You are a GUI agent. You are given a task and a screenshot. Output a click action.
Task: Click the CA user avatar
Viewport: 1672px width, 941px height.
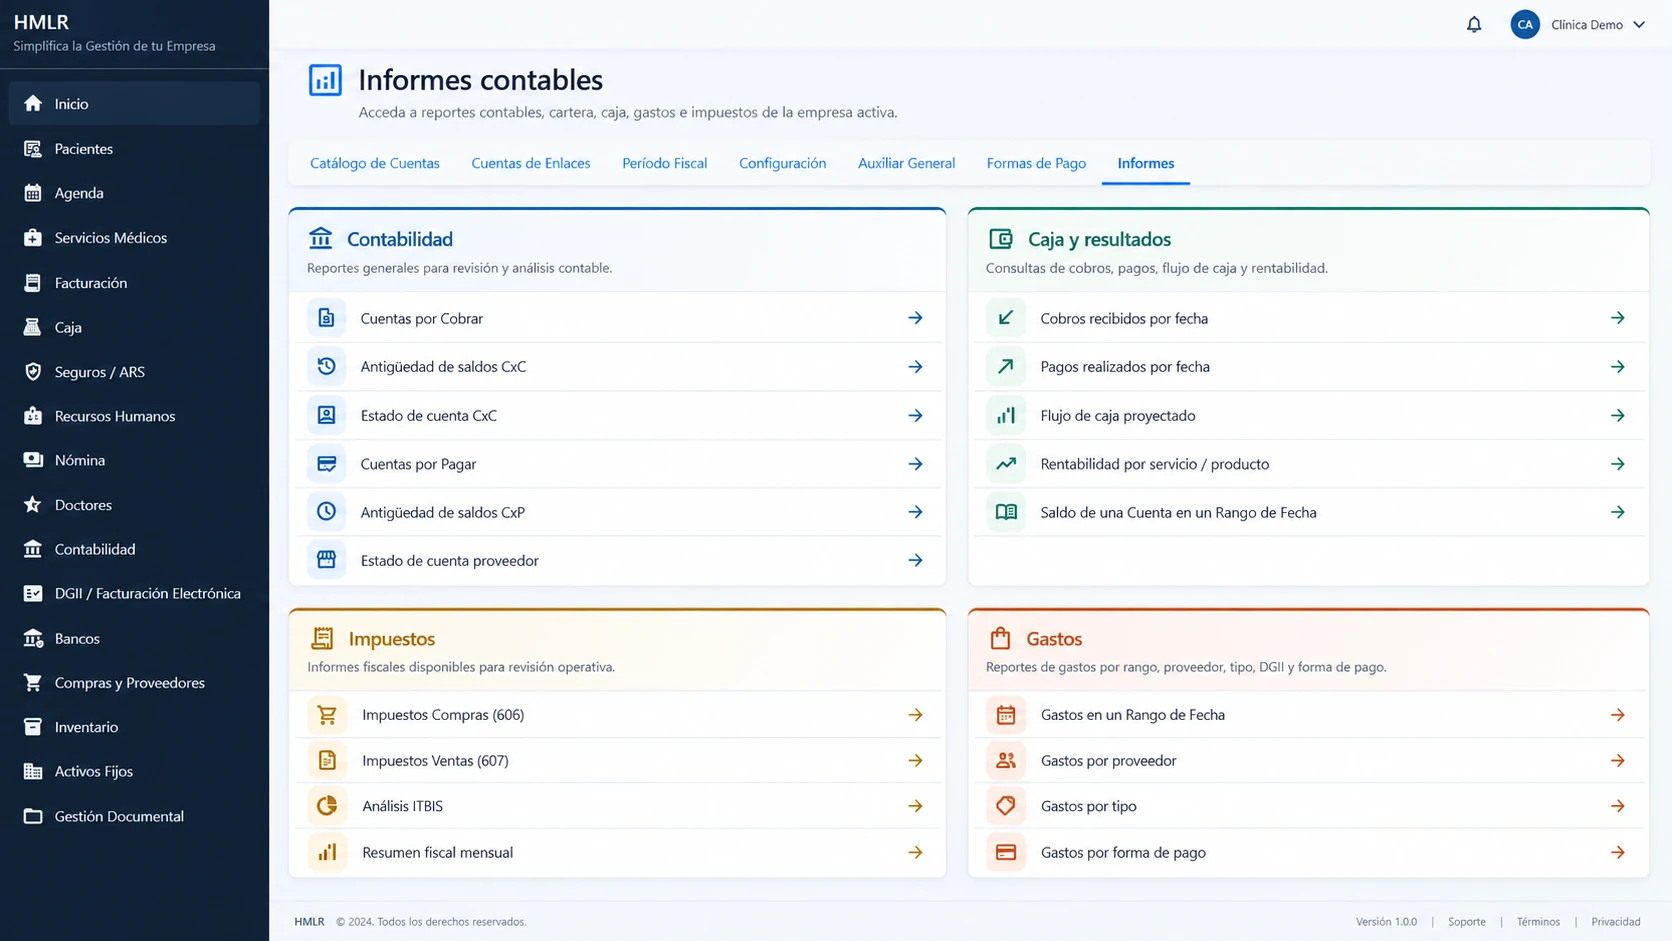click(x=1525, y=25)
